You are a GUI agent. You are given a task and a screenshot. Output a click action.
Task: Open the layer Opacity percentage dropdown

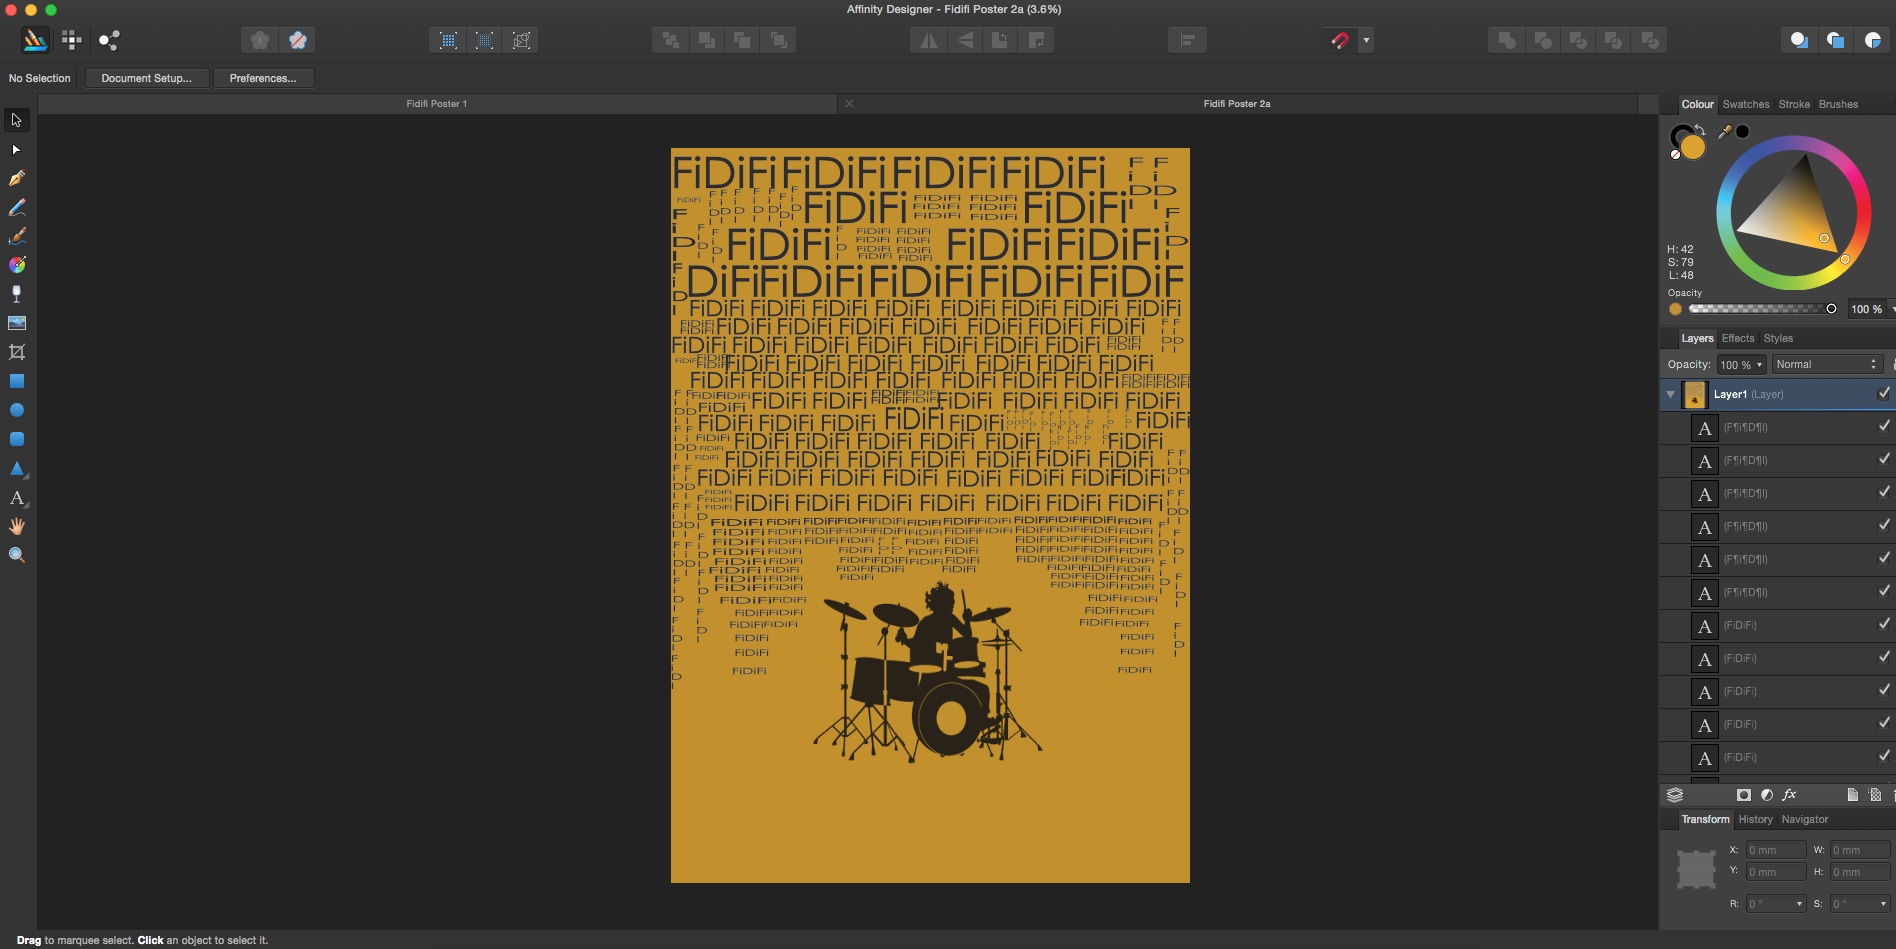pos(1741,364)
